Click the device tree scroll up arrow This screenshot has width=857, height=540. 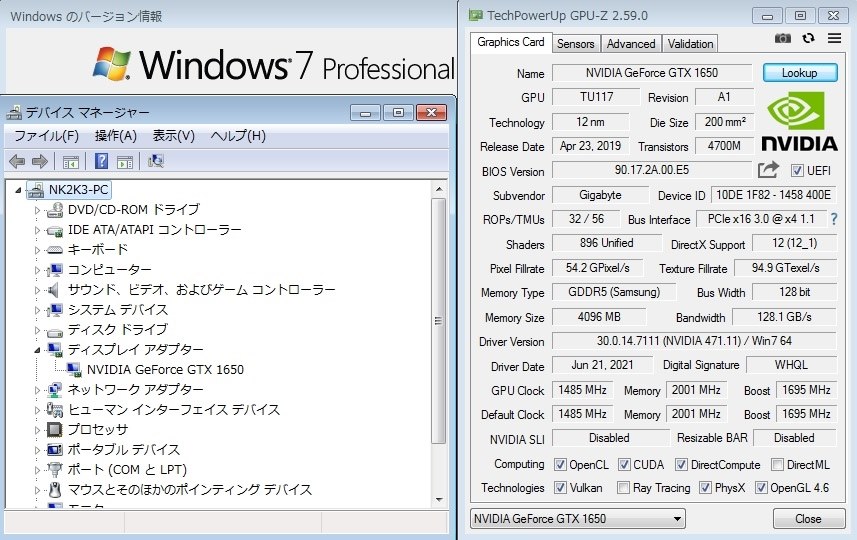438,189
